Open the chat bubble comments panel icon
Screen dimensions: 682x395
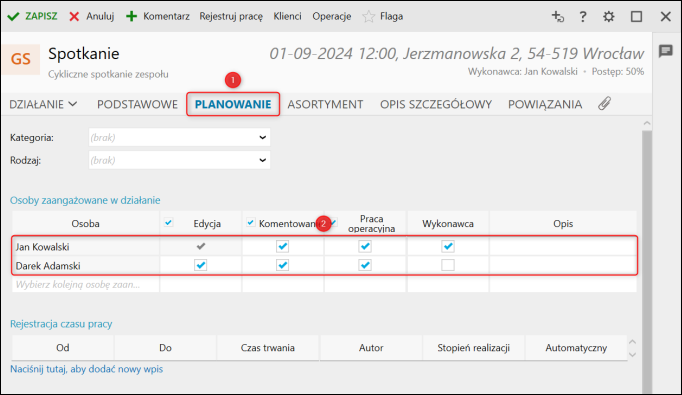coord(666,51)
